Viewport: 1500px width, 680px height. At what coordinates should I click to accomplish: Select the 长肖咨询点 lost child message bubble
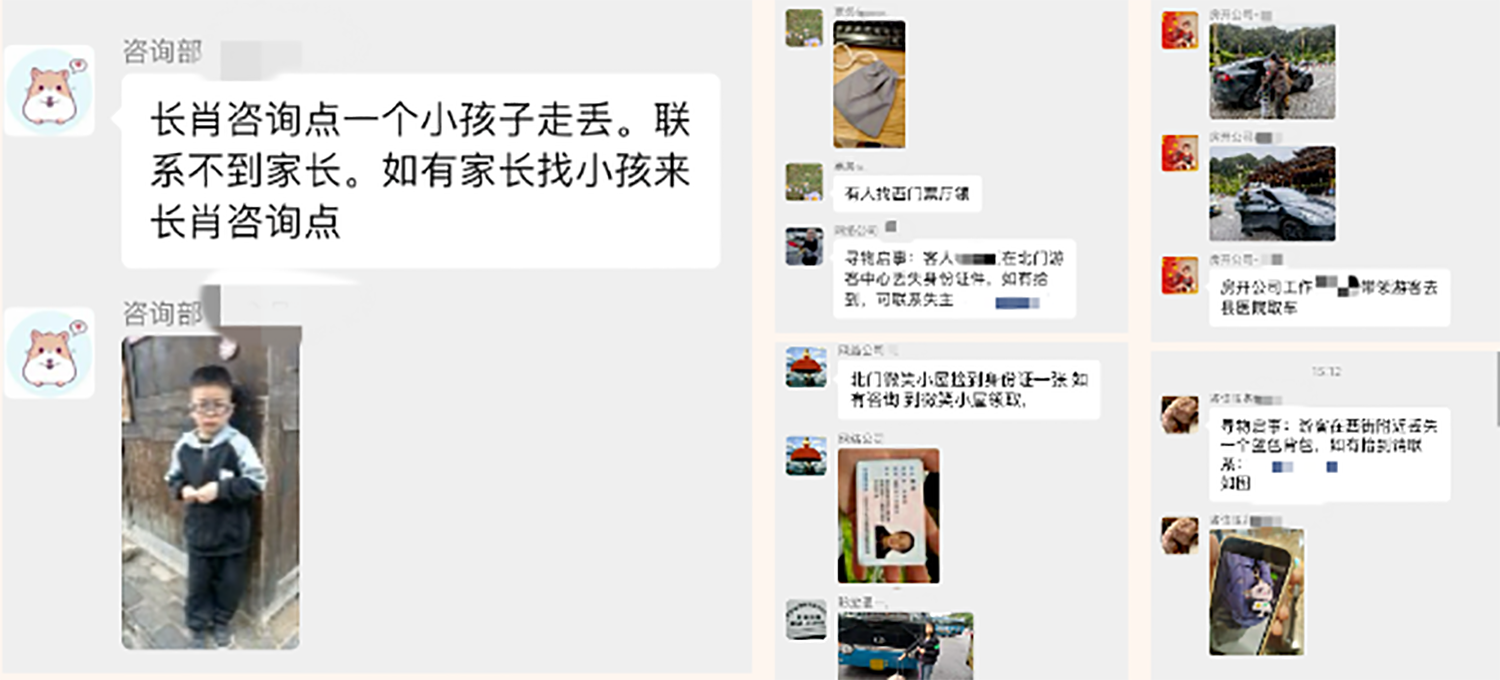[x=420, y=171]
